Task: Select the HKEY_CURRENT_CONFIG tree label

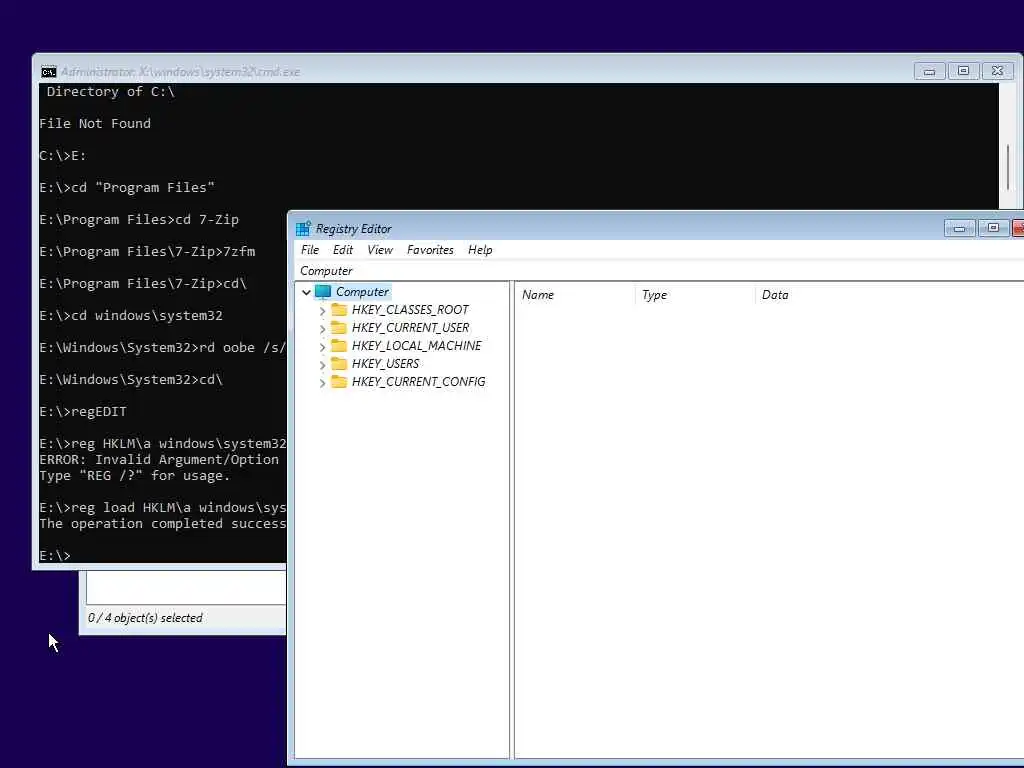Action: point(419,381)
